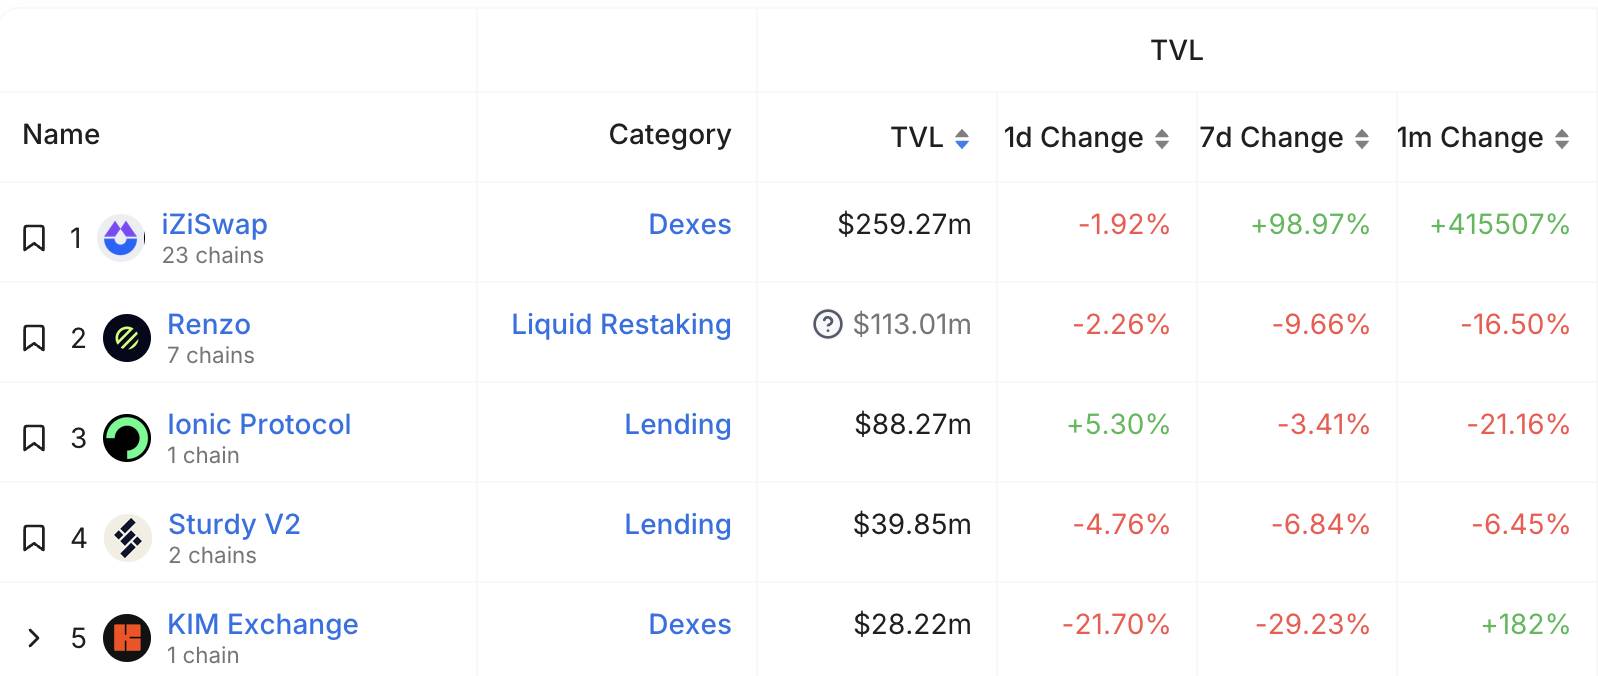Screen dimensions: 1598x676
Task: Open KIM Exchange's Dexes category link
Action: pos(690,624)
